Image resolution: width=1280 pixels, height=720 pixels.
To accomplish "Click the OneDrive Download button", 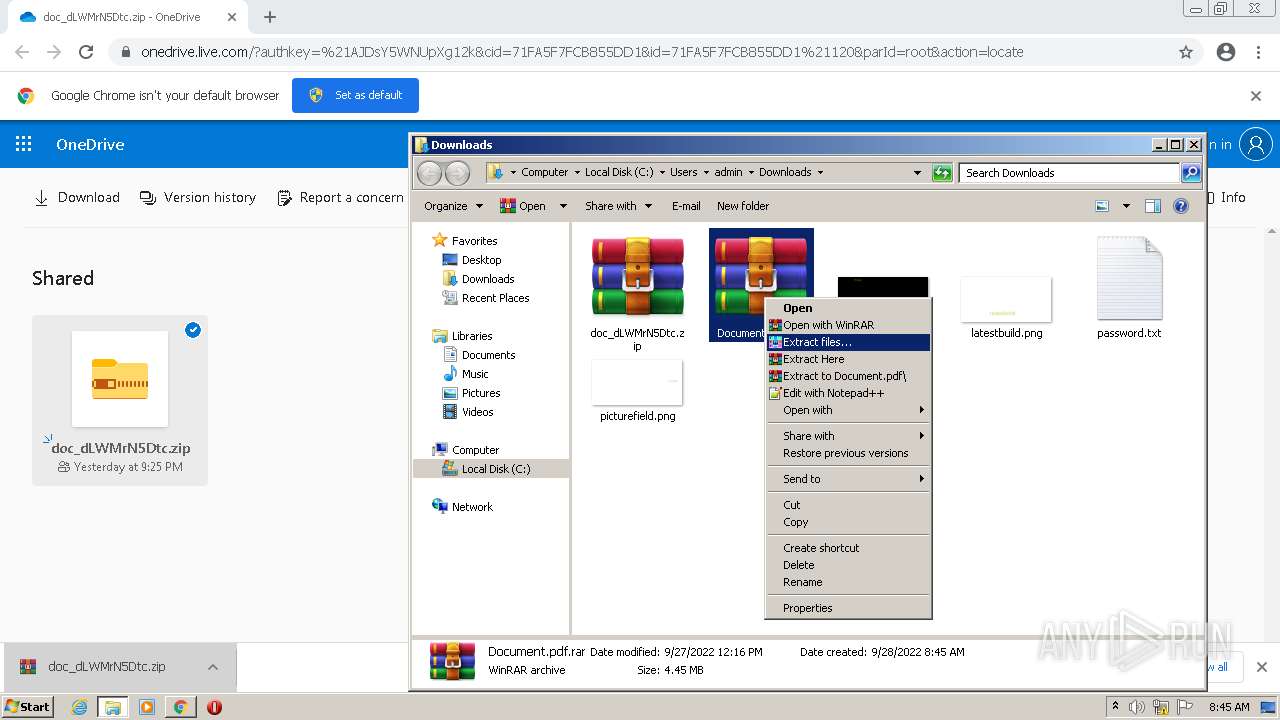I will (x=77, y=198).
